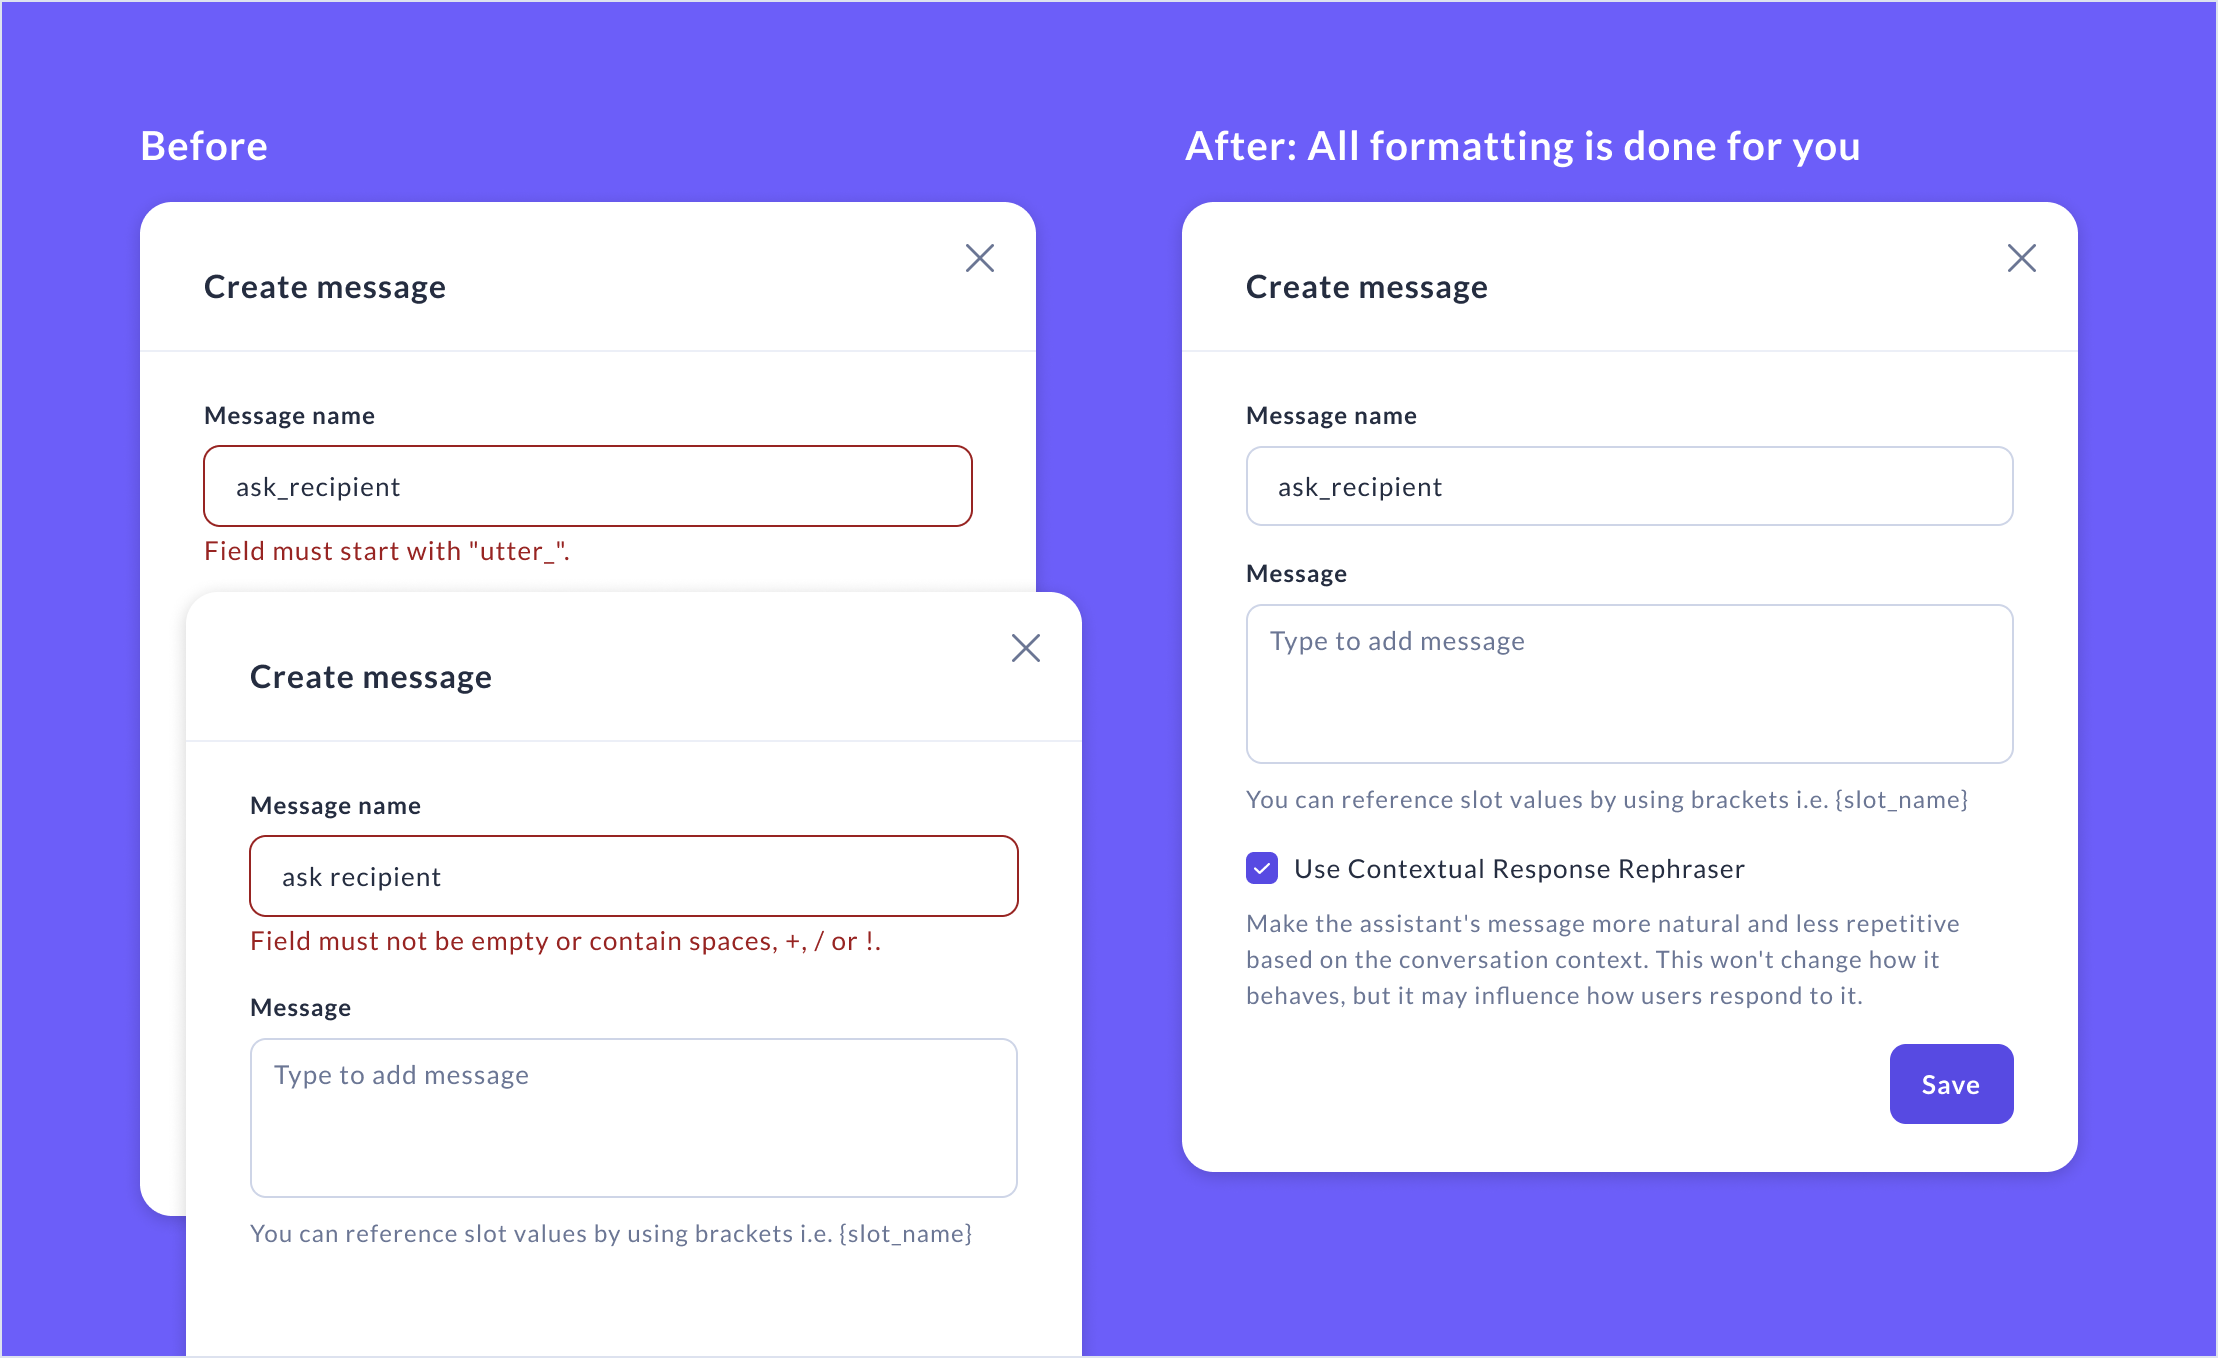2218x1358 pixels.
Task: Click the slot values hint in After dialog
Action: coord(1606,800)
